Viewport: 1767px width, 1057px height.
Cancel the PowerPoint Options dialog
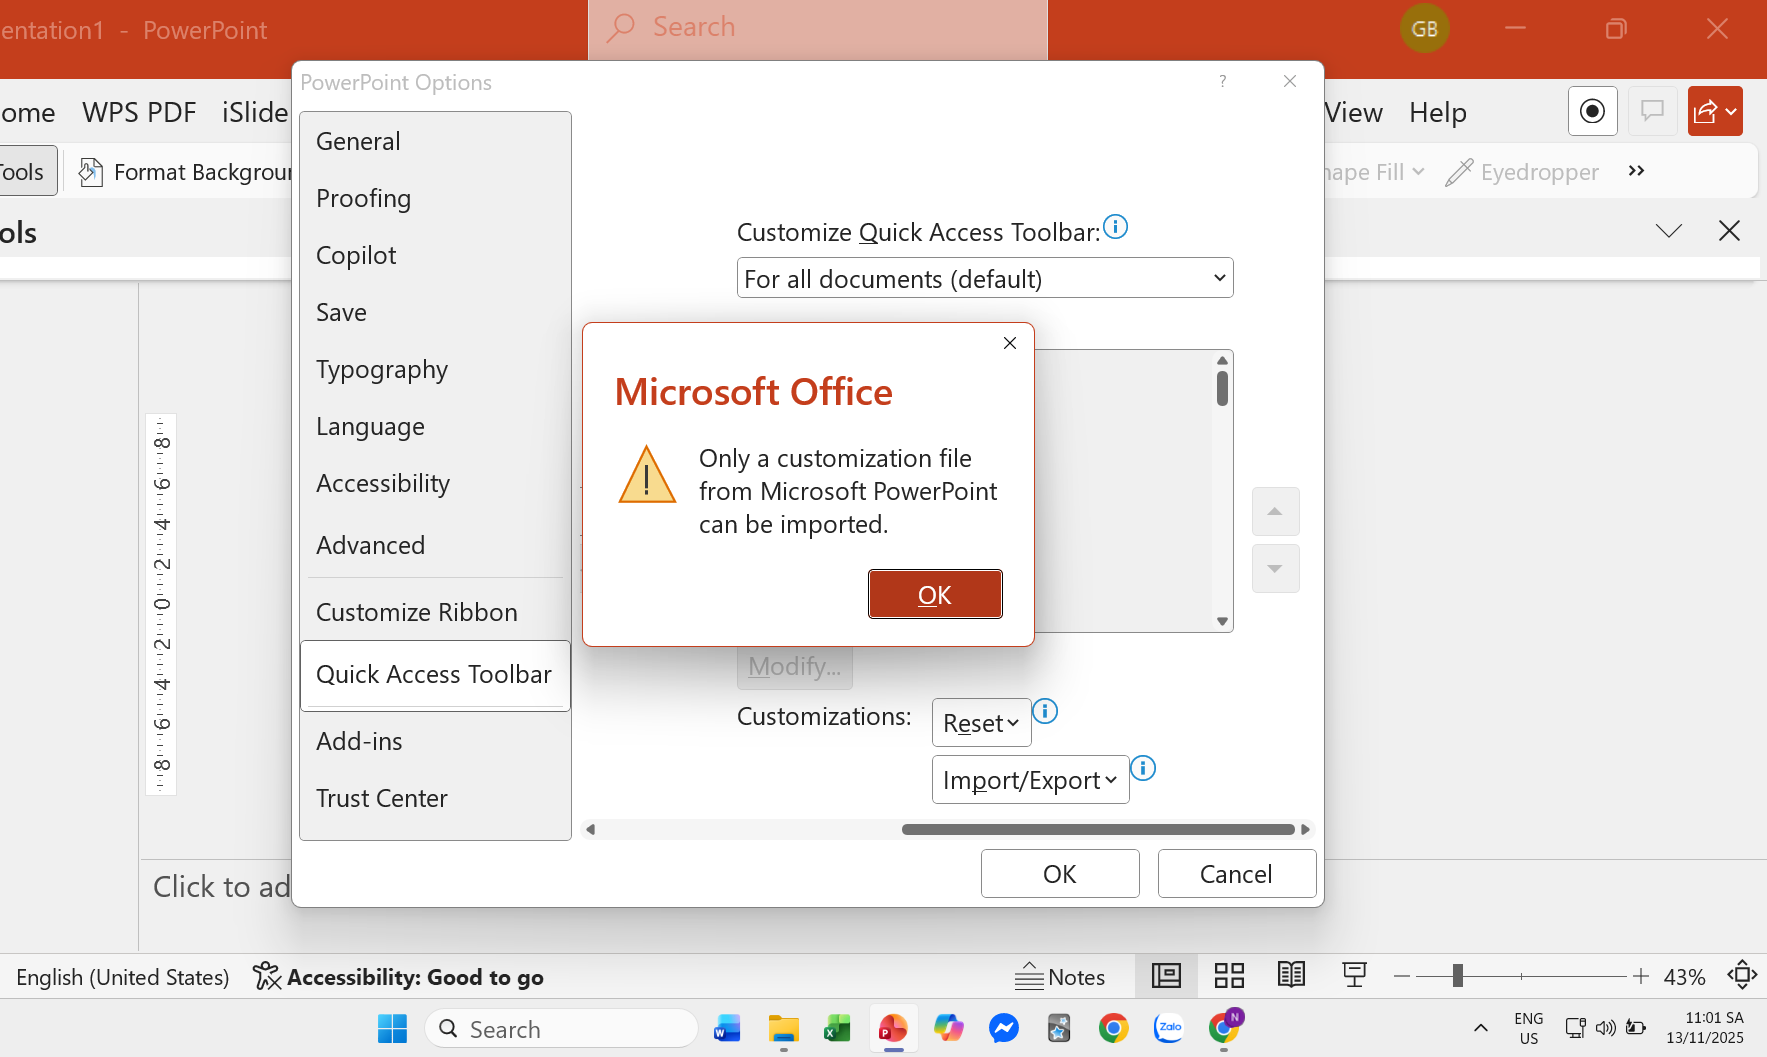point(1237,874)
